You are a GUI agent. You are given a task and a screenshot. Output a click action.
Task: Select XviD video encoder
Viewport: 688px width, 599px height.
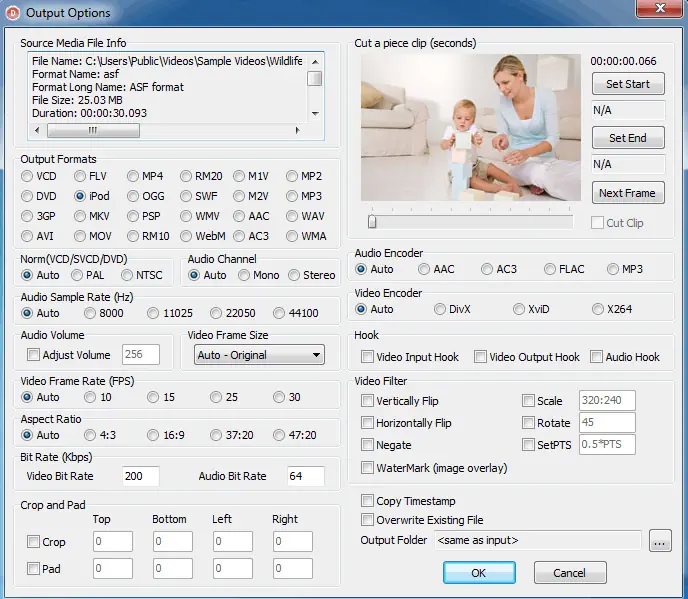pyautogui.click(x=519, y=309)
